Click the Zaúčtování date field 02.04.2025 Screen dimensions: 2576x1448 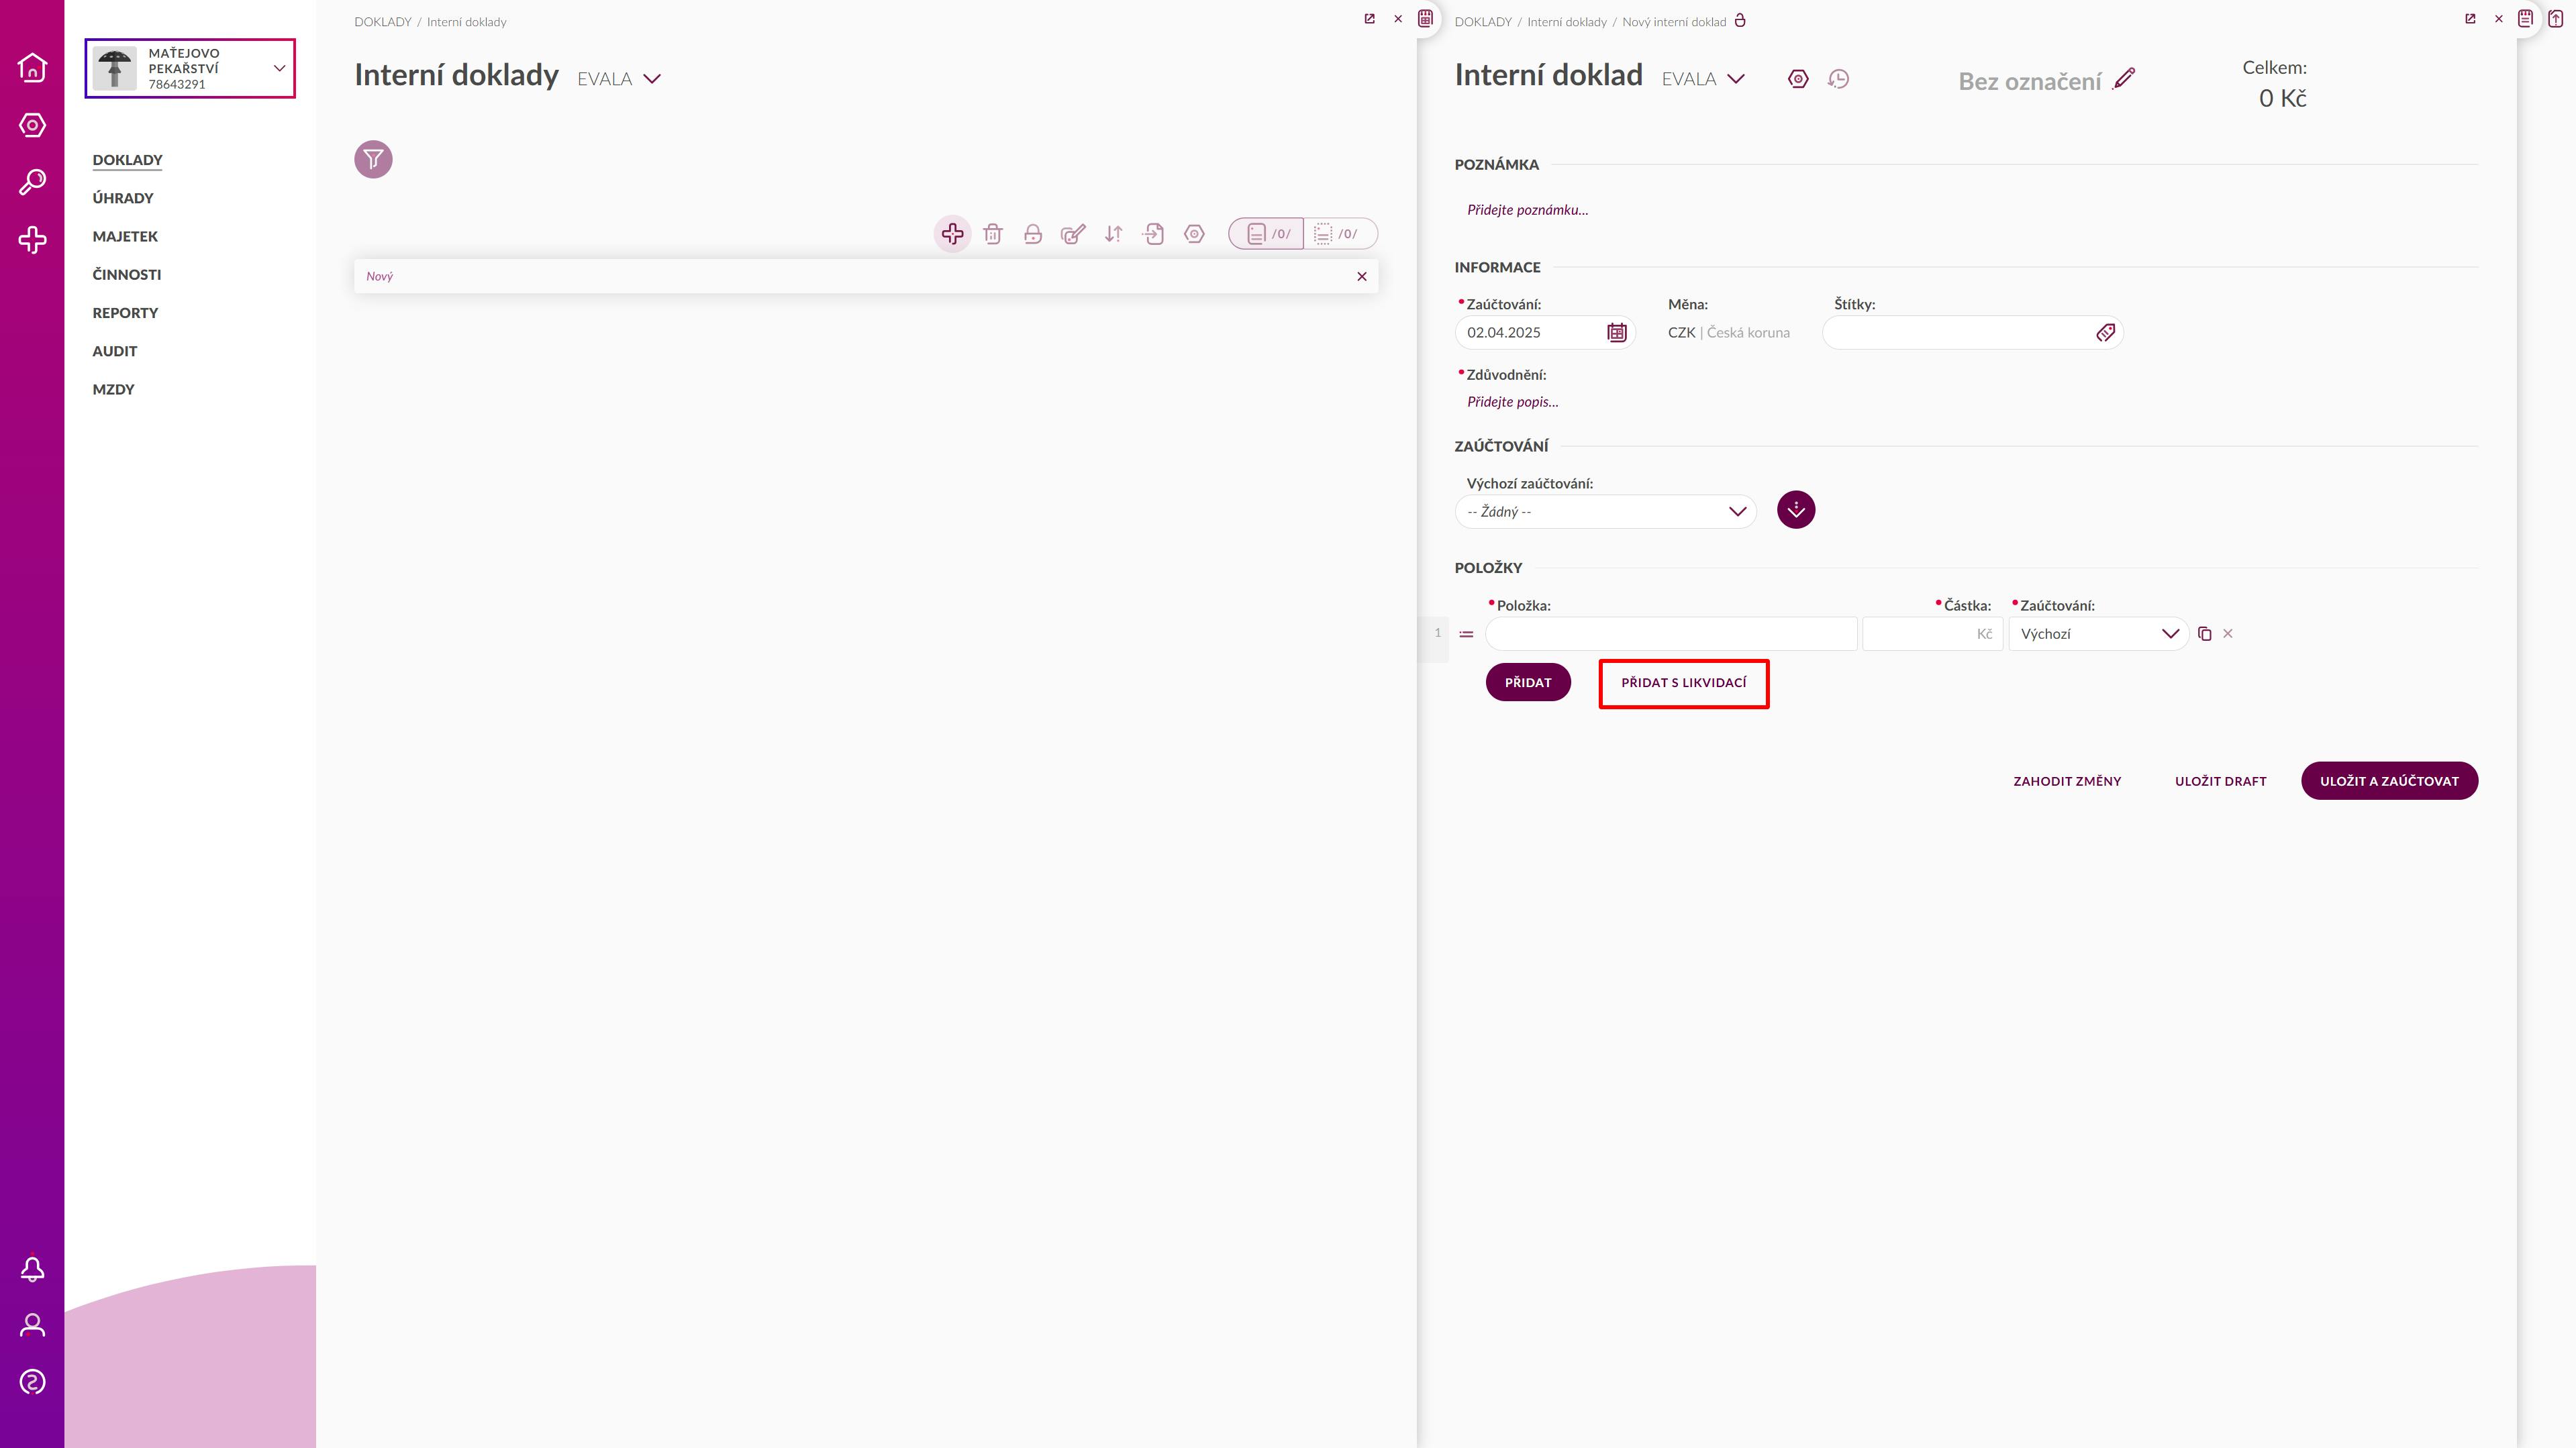click(x=1544, y=333)
